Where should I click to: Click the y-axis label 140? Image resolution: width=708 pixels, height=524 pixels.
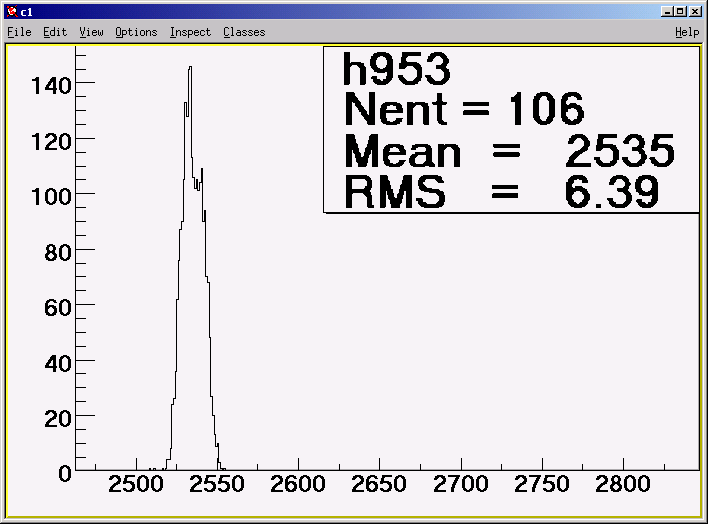[51, 85]
